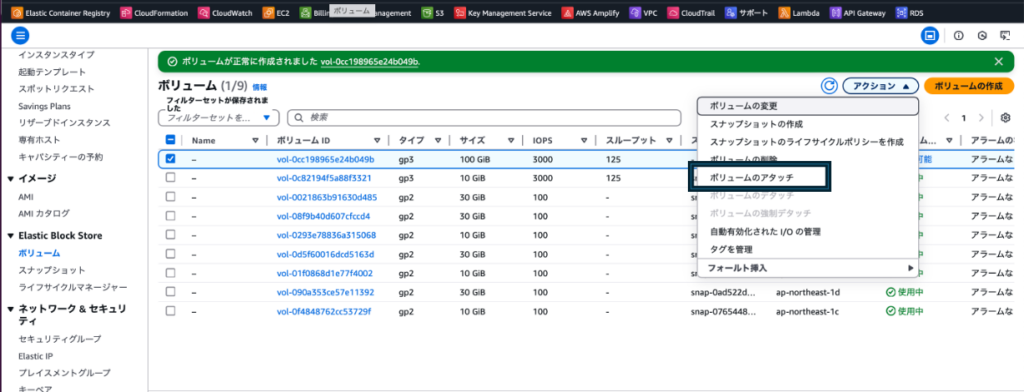Open the フィルターセット dropdown
The width and height of the screenshot is (1024, 392).
[x=219, y=118]
